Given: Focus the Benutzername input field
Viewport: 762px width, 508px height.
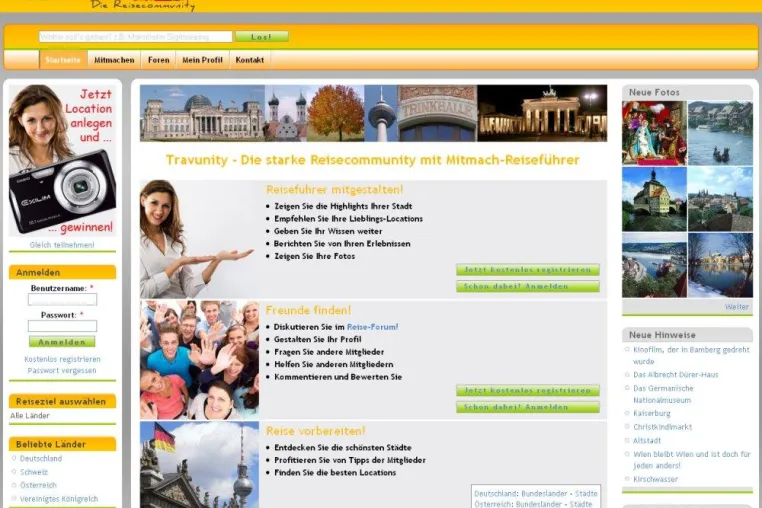Looking at the screenshot, I should (62, 299).
